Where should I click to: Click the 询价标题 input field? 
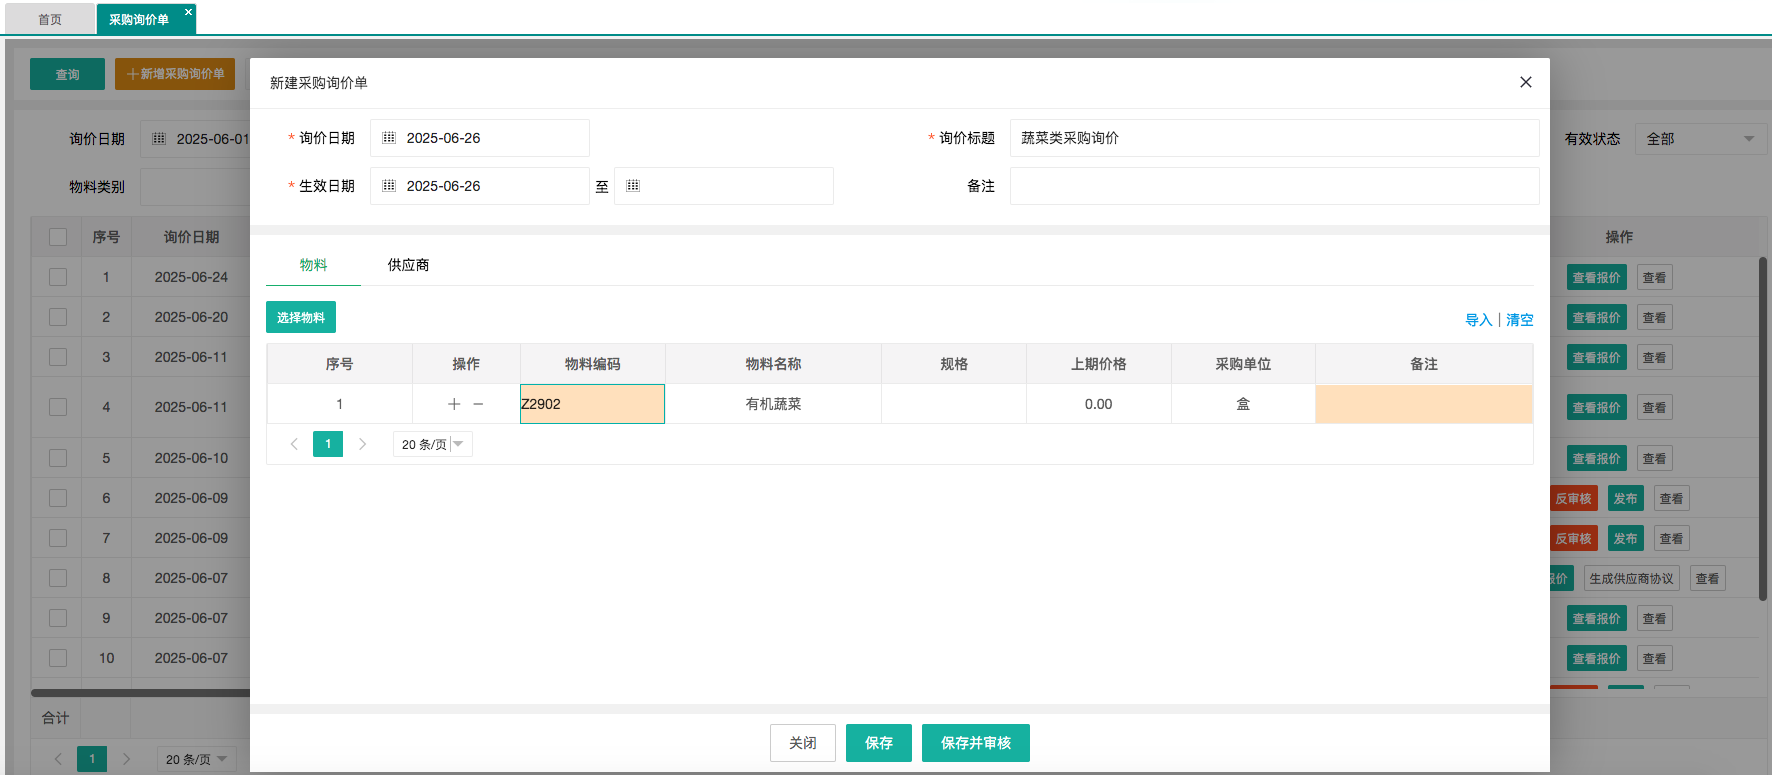pos(1274,138)
